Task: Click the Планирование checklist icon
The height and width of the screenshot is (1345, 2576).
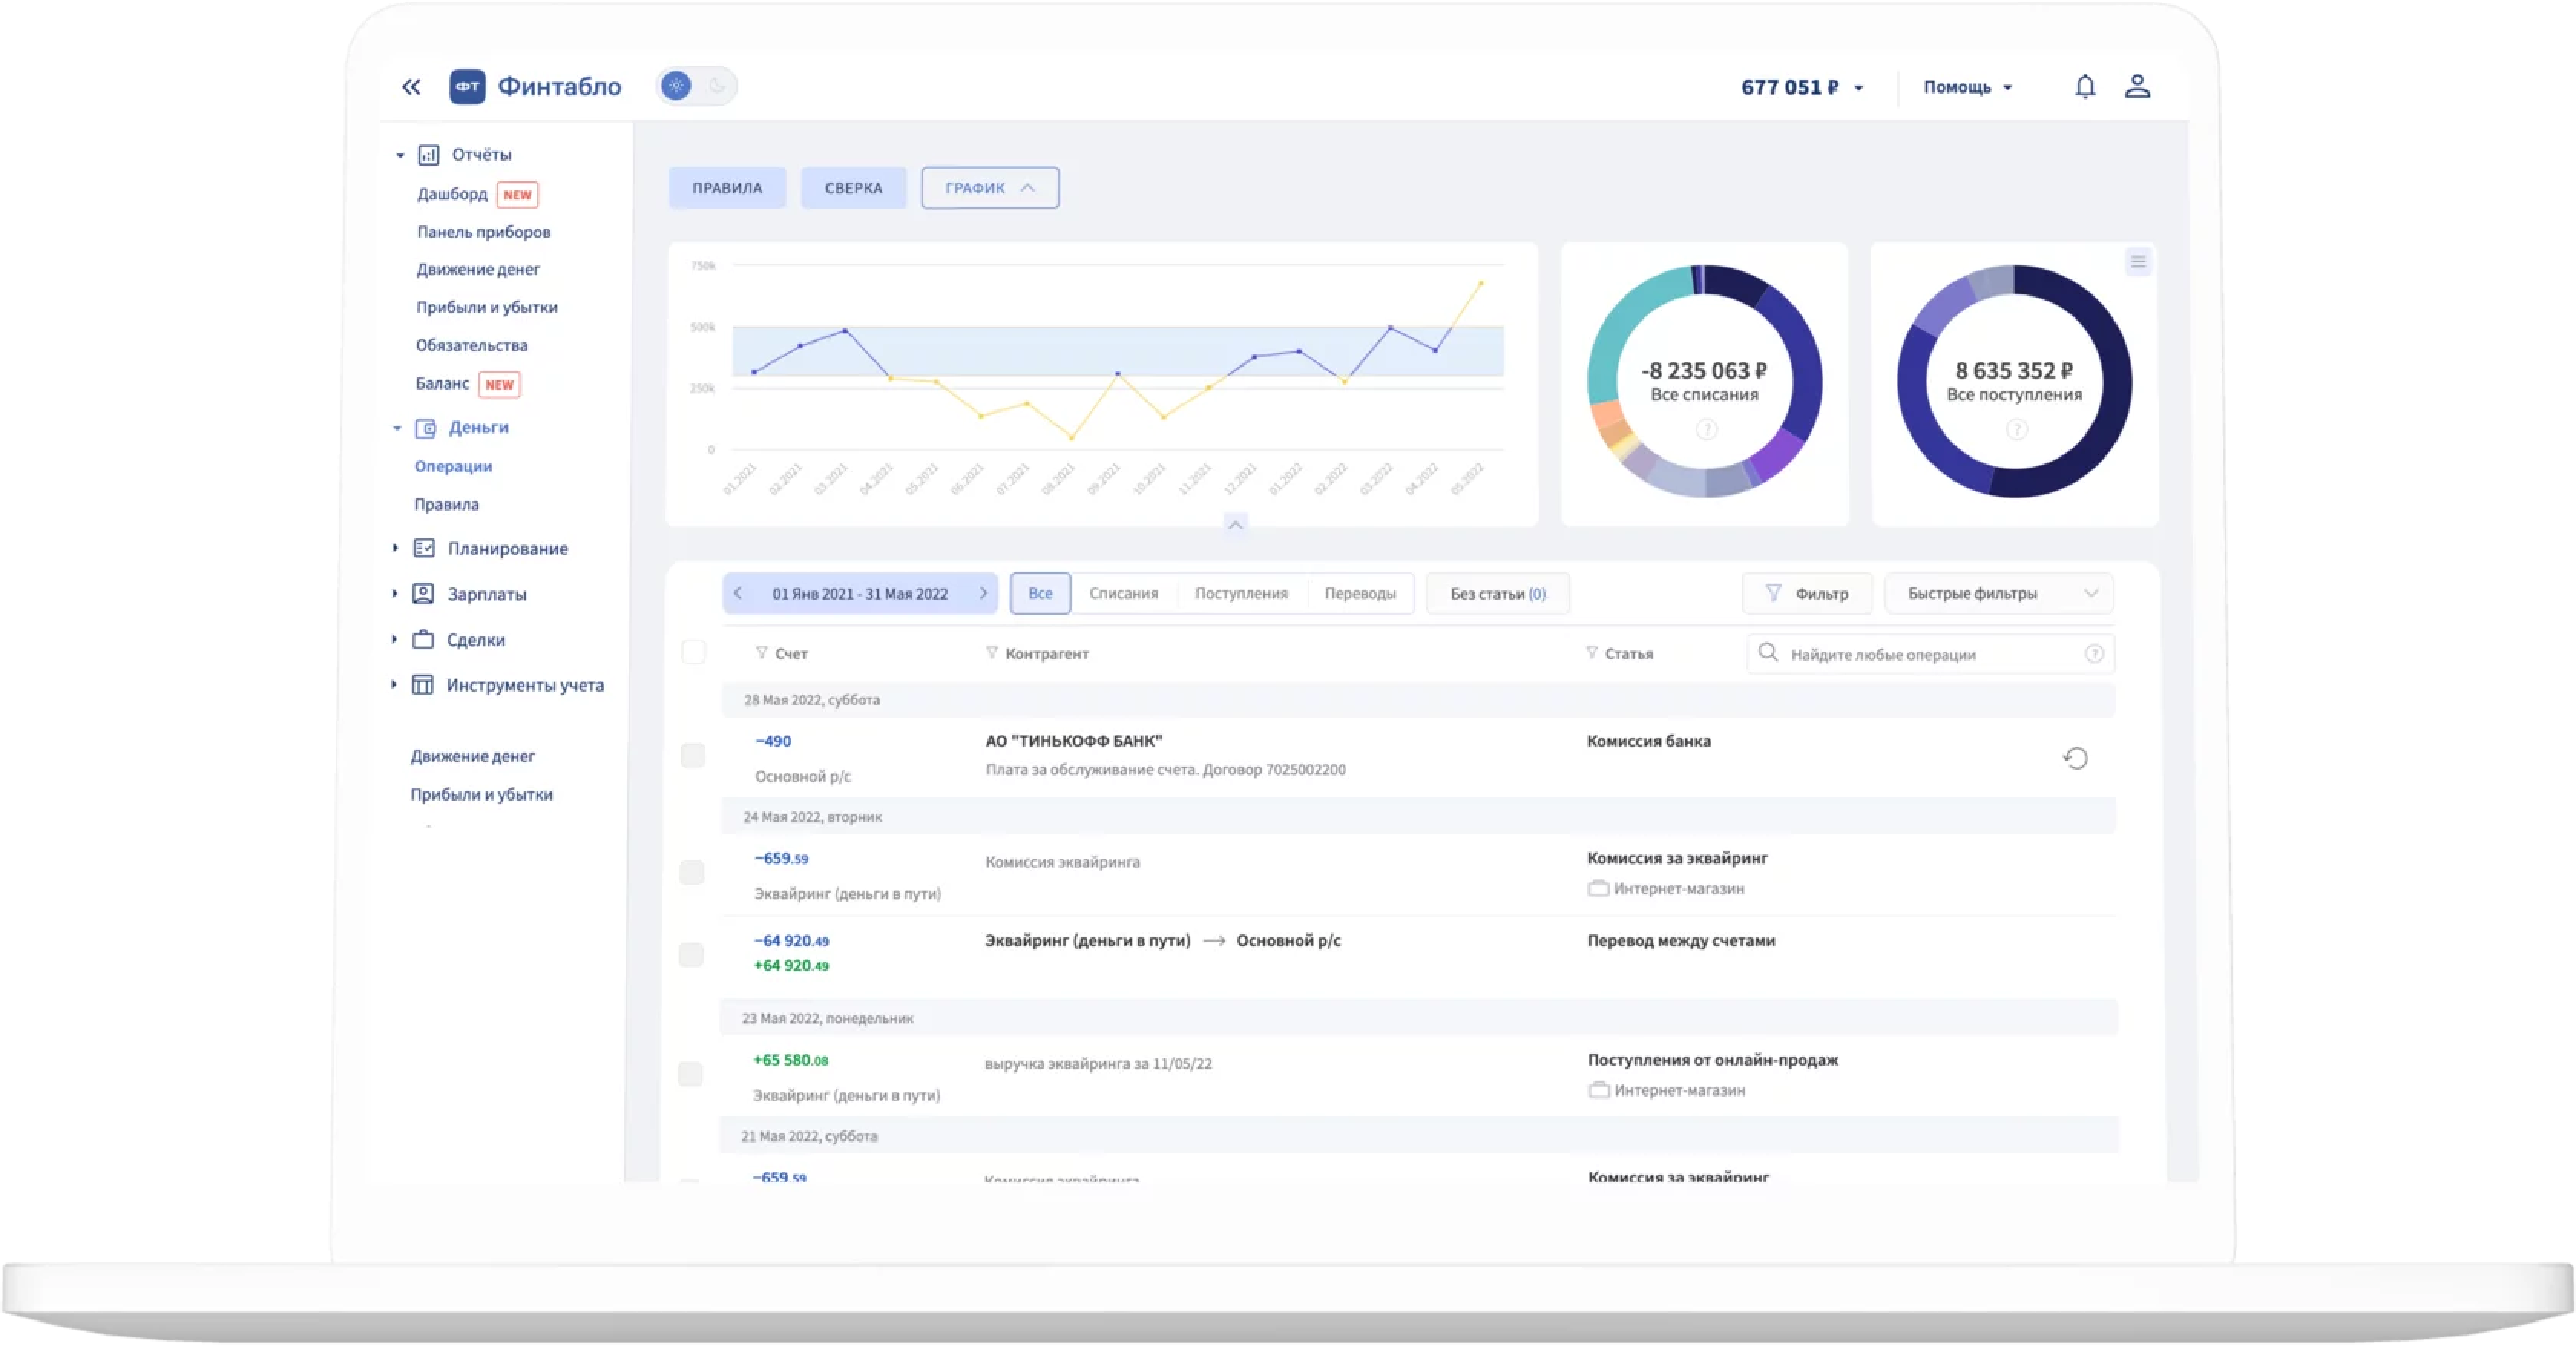Action: click(424, 548)
